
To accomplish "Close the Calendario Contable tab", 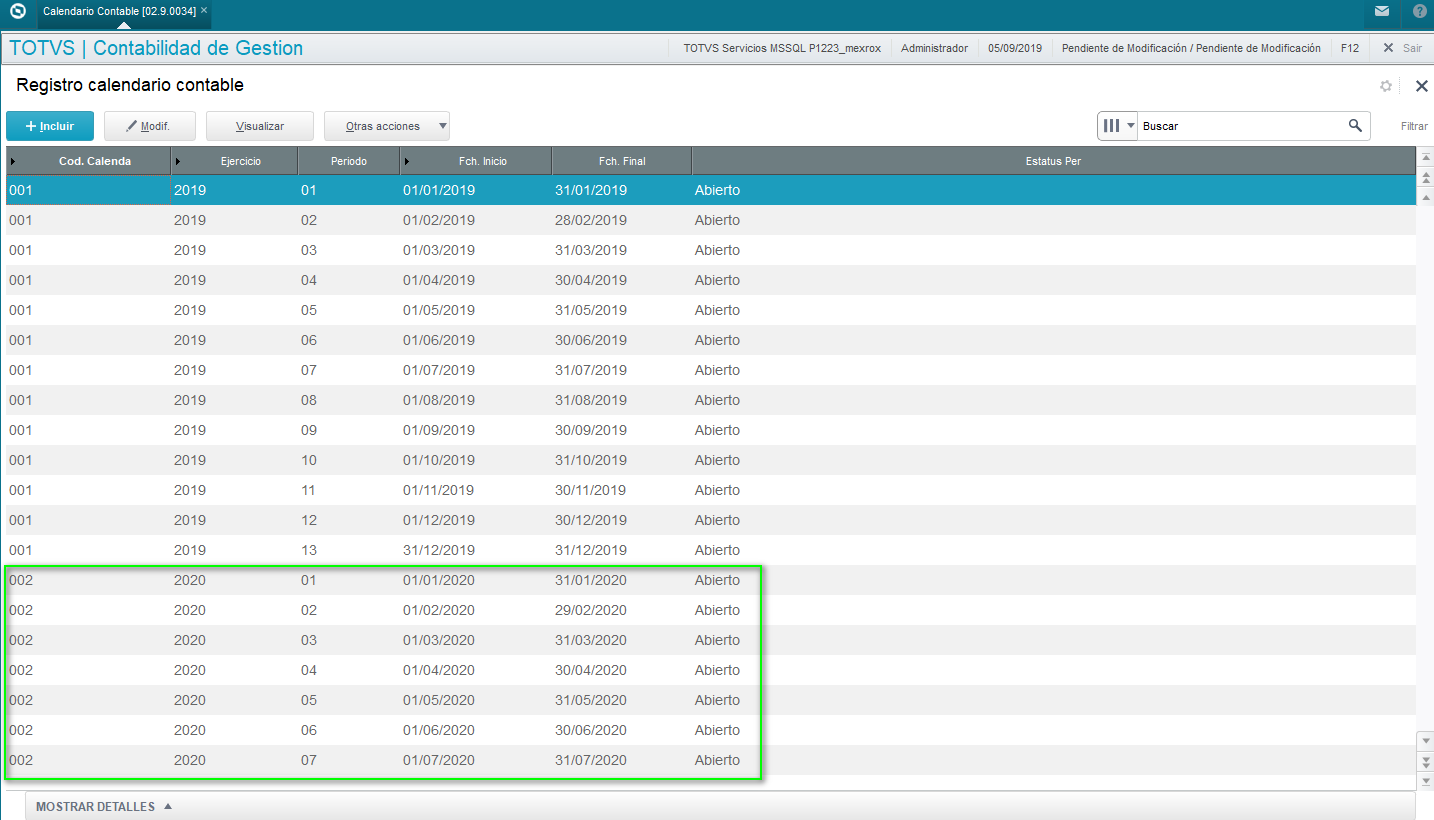I will pos(205,10).
